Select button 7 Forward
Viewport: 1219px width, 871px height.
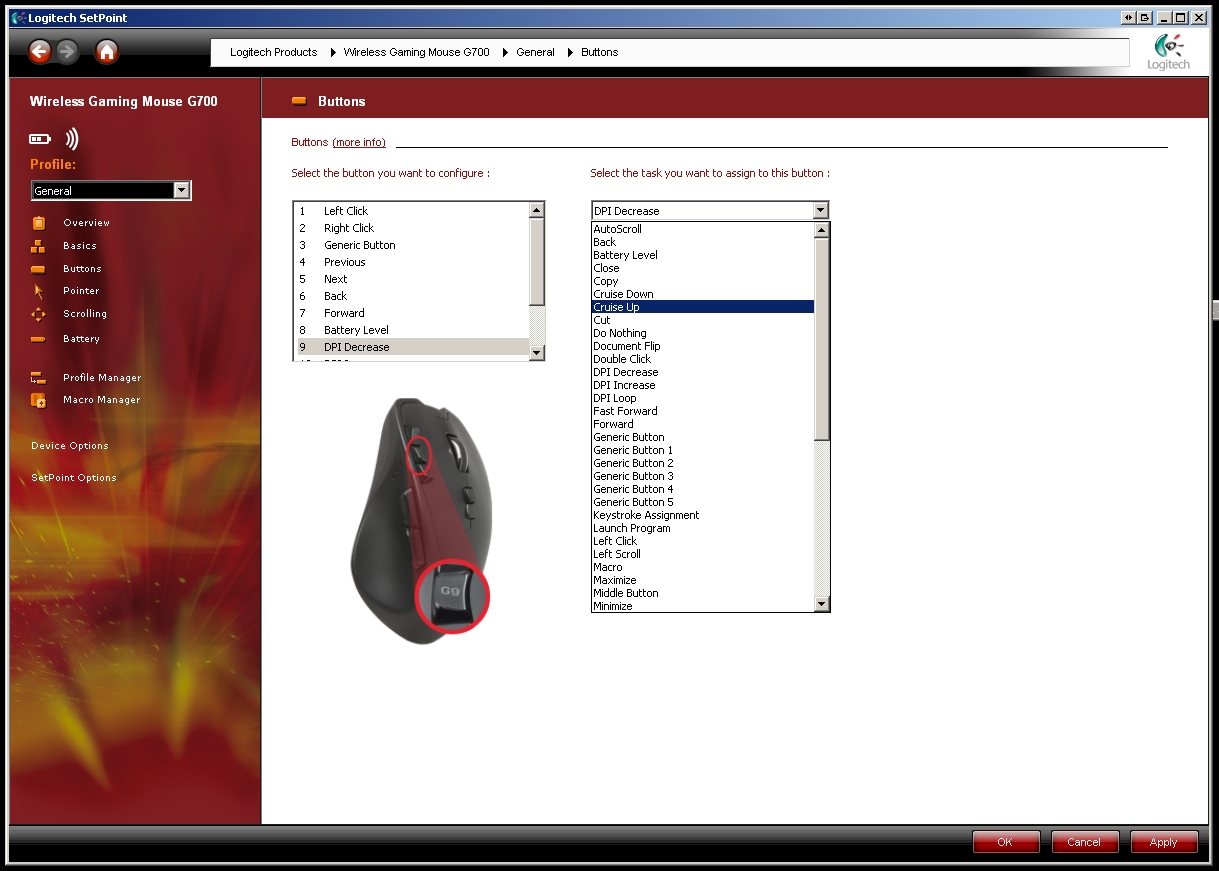tap(411, 313)
